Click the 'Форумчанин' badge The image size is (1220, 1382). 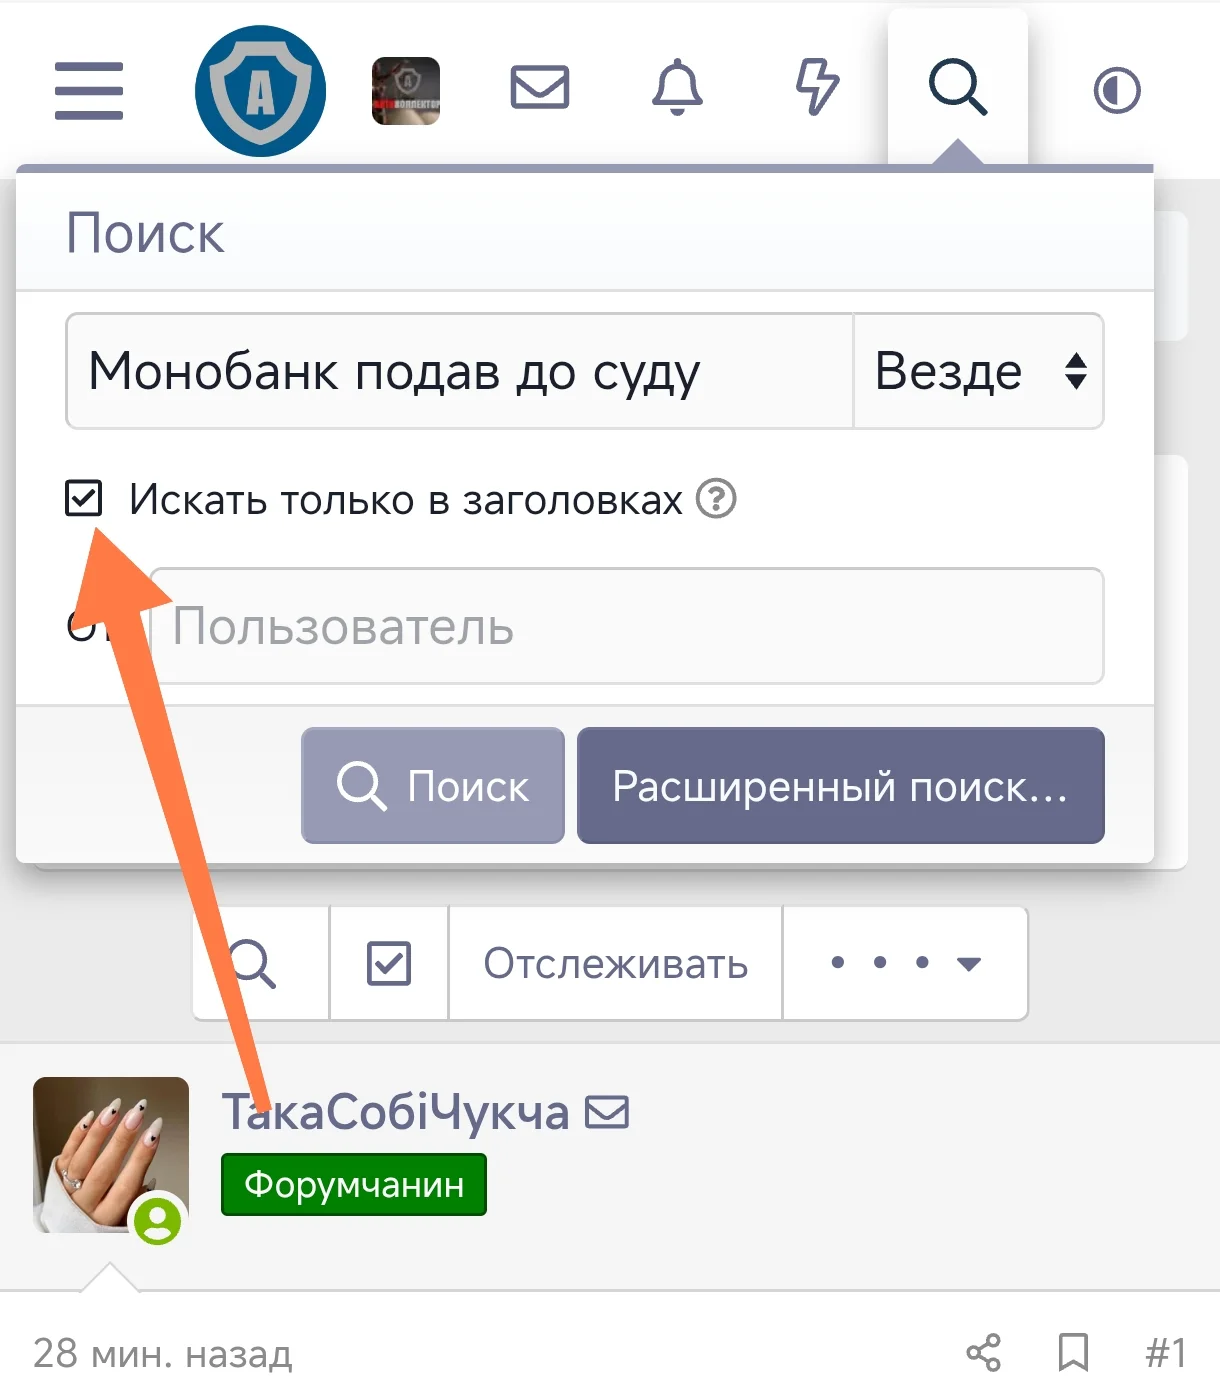click(x=353, y=1184)
